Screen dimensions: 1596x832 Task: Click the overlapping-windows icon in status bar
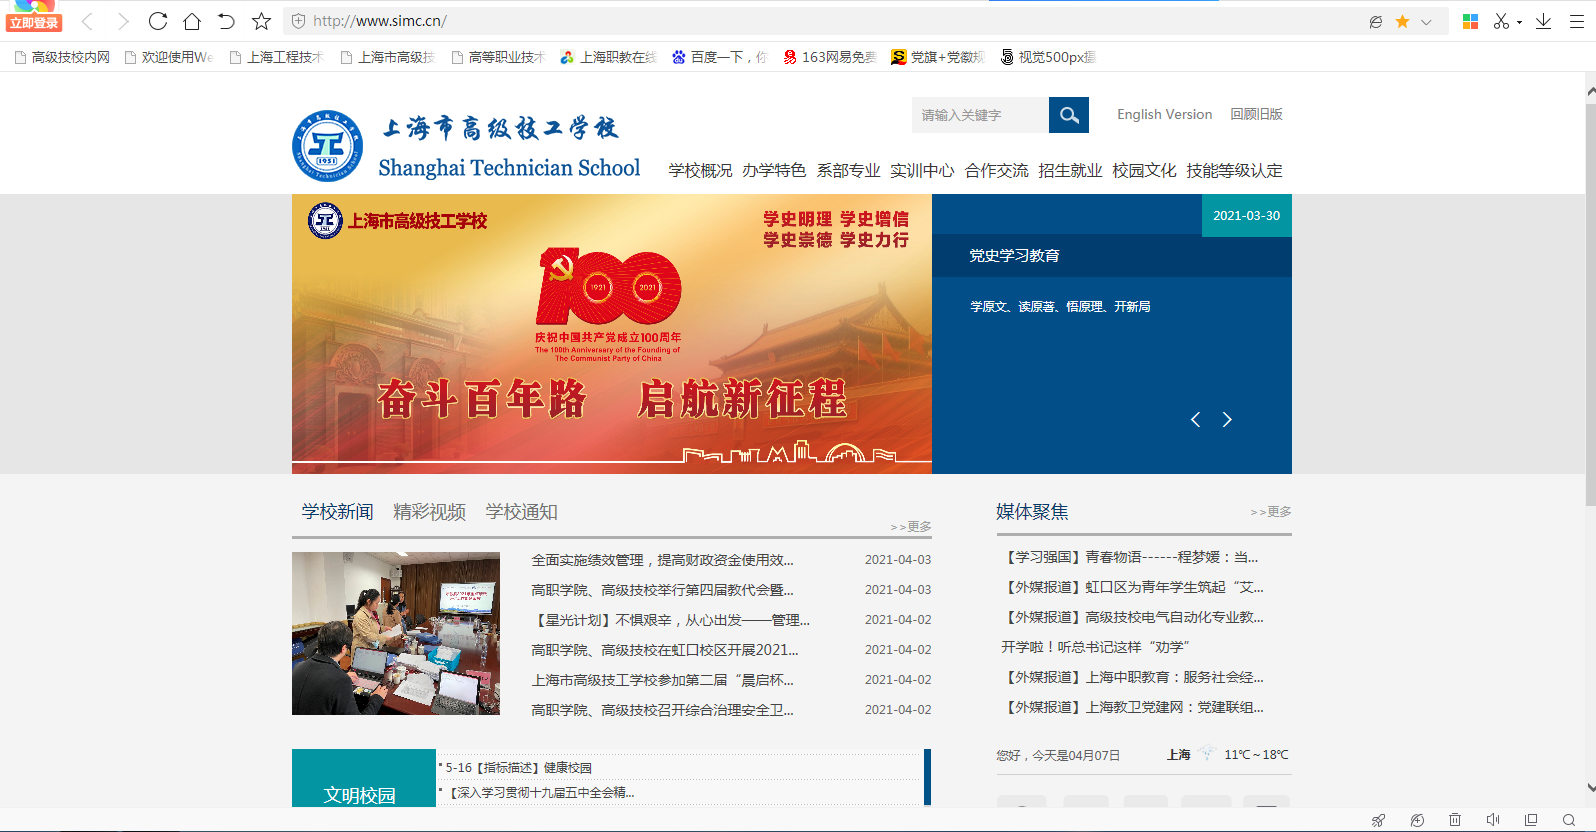coord(1531,820)
